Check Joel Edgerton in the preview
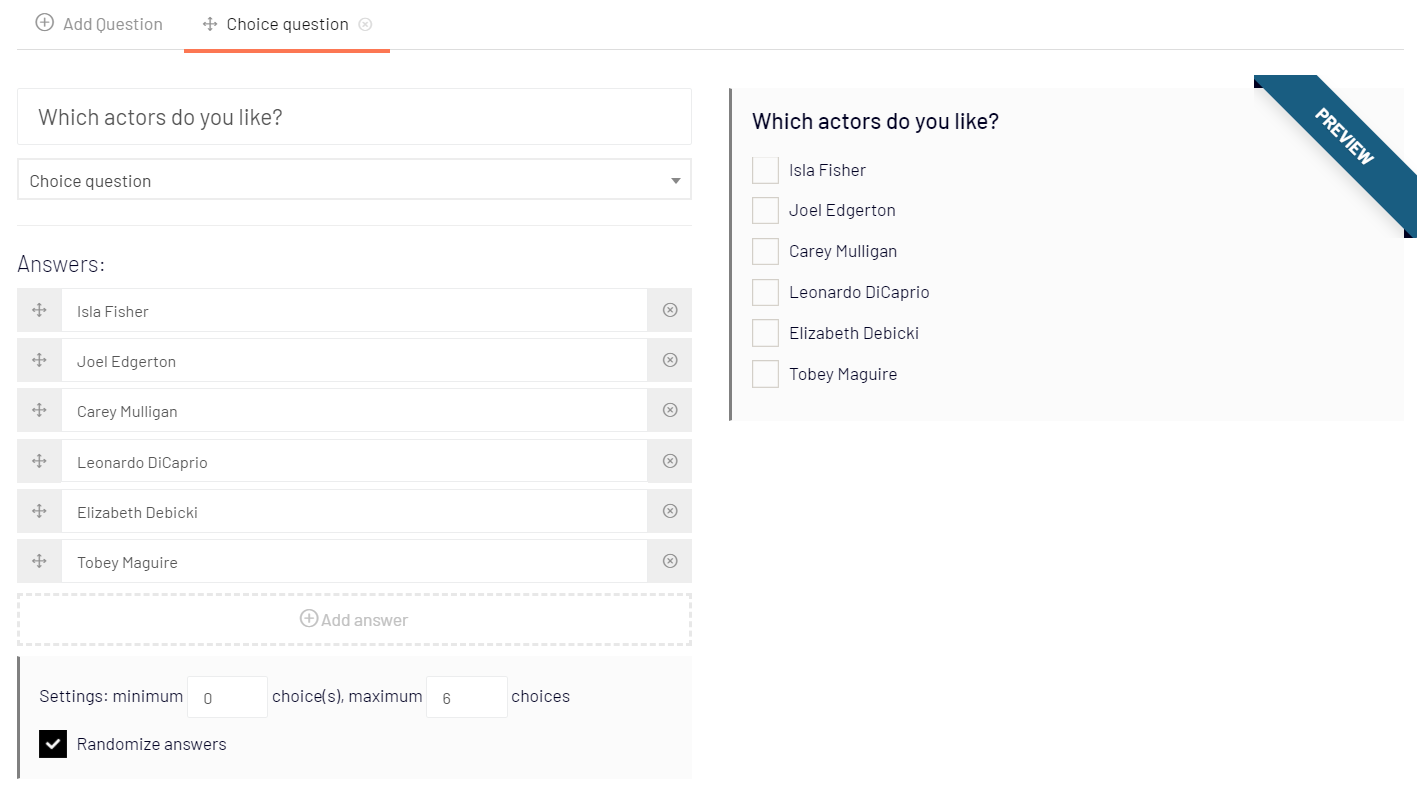Viewport: 1422px width, 792px height. tap(765, 210)
